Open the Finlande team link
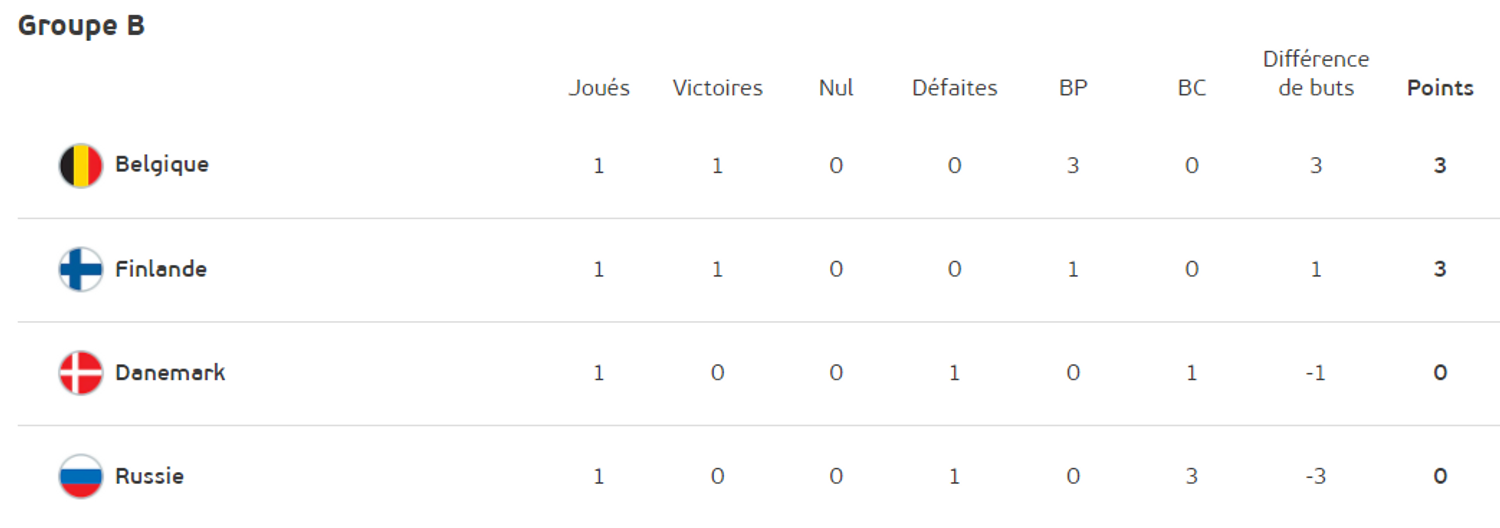Image resolution: width=1500 pixels, height=528 pixels. coord(161,269)
